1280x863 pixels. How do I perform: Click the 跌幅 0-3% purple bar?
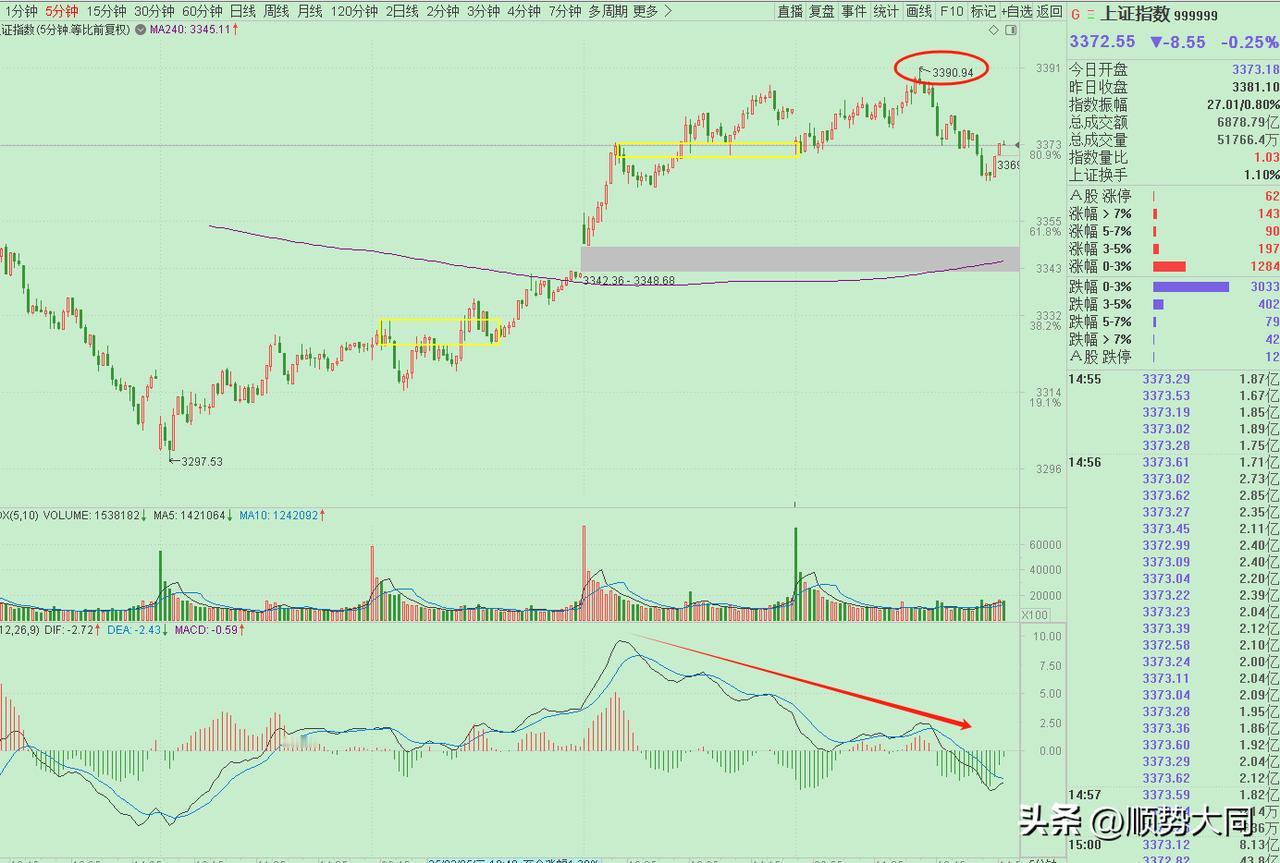coord(1191,287)
